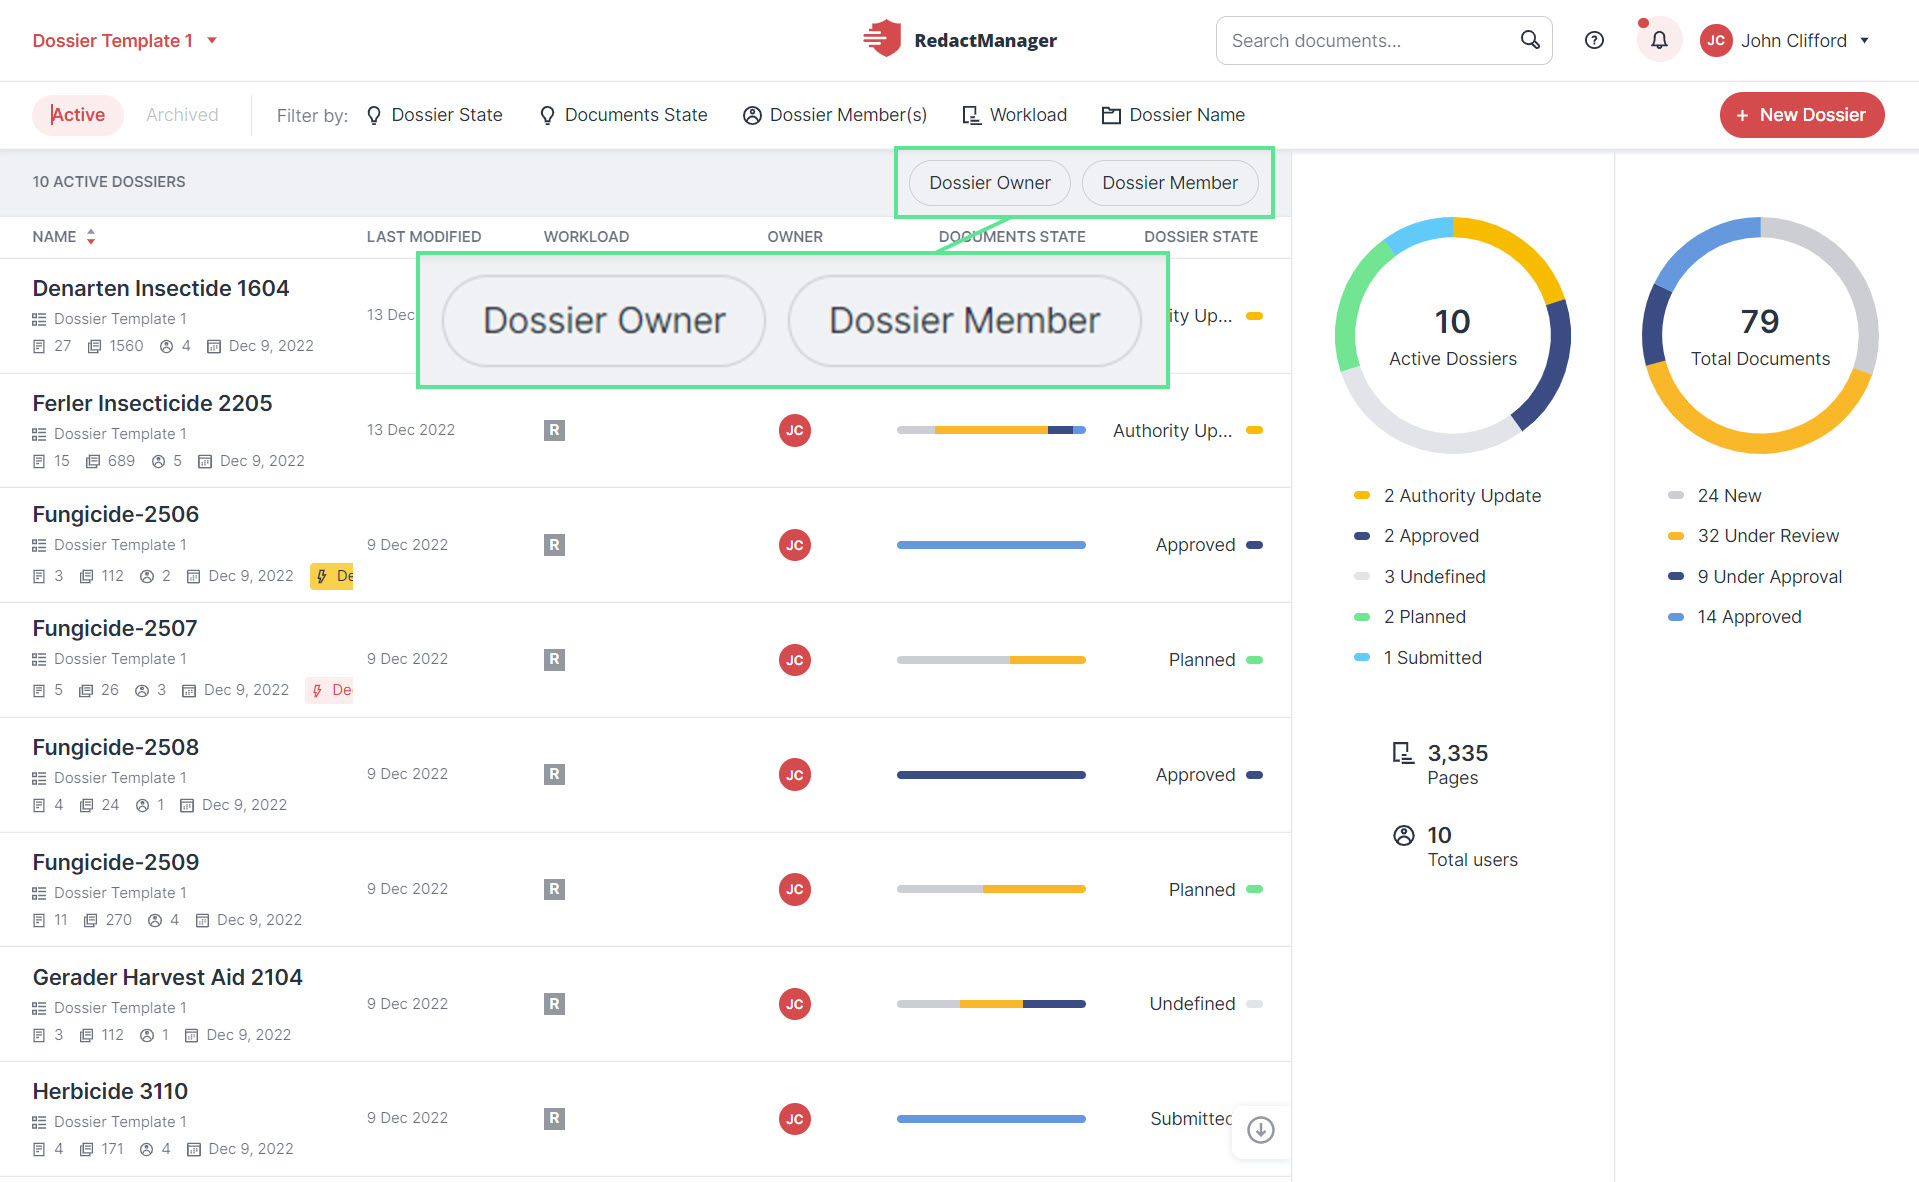Click documents state bar for Gerader Harvest Aid 2104

(991, 1004)
